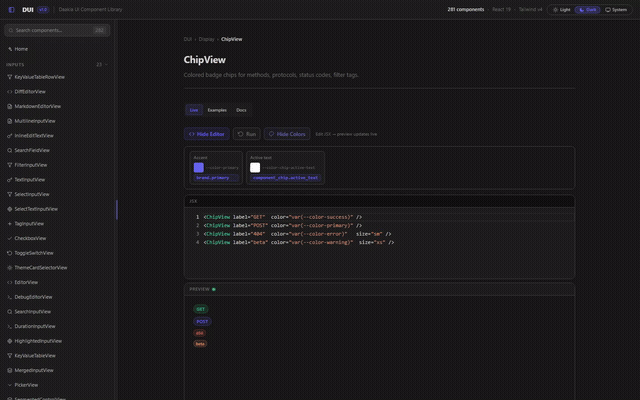The width and height of the screenshot is (640, 400).
Task: Toggle the sidebar panel icon beside DUI
Action: point(11,9)
